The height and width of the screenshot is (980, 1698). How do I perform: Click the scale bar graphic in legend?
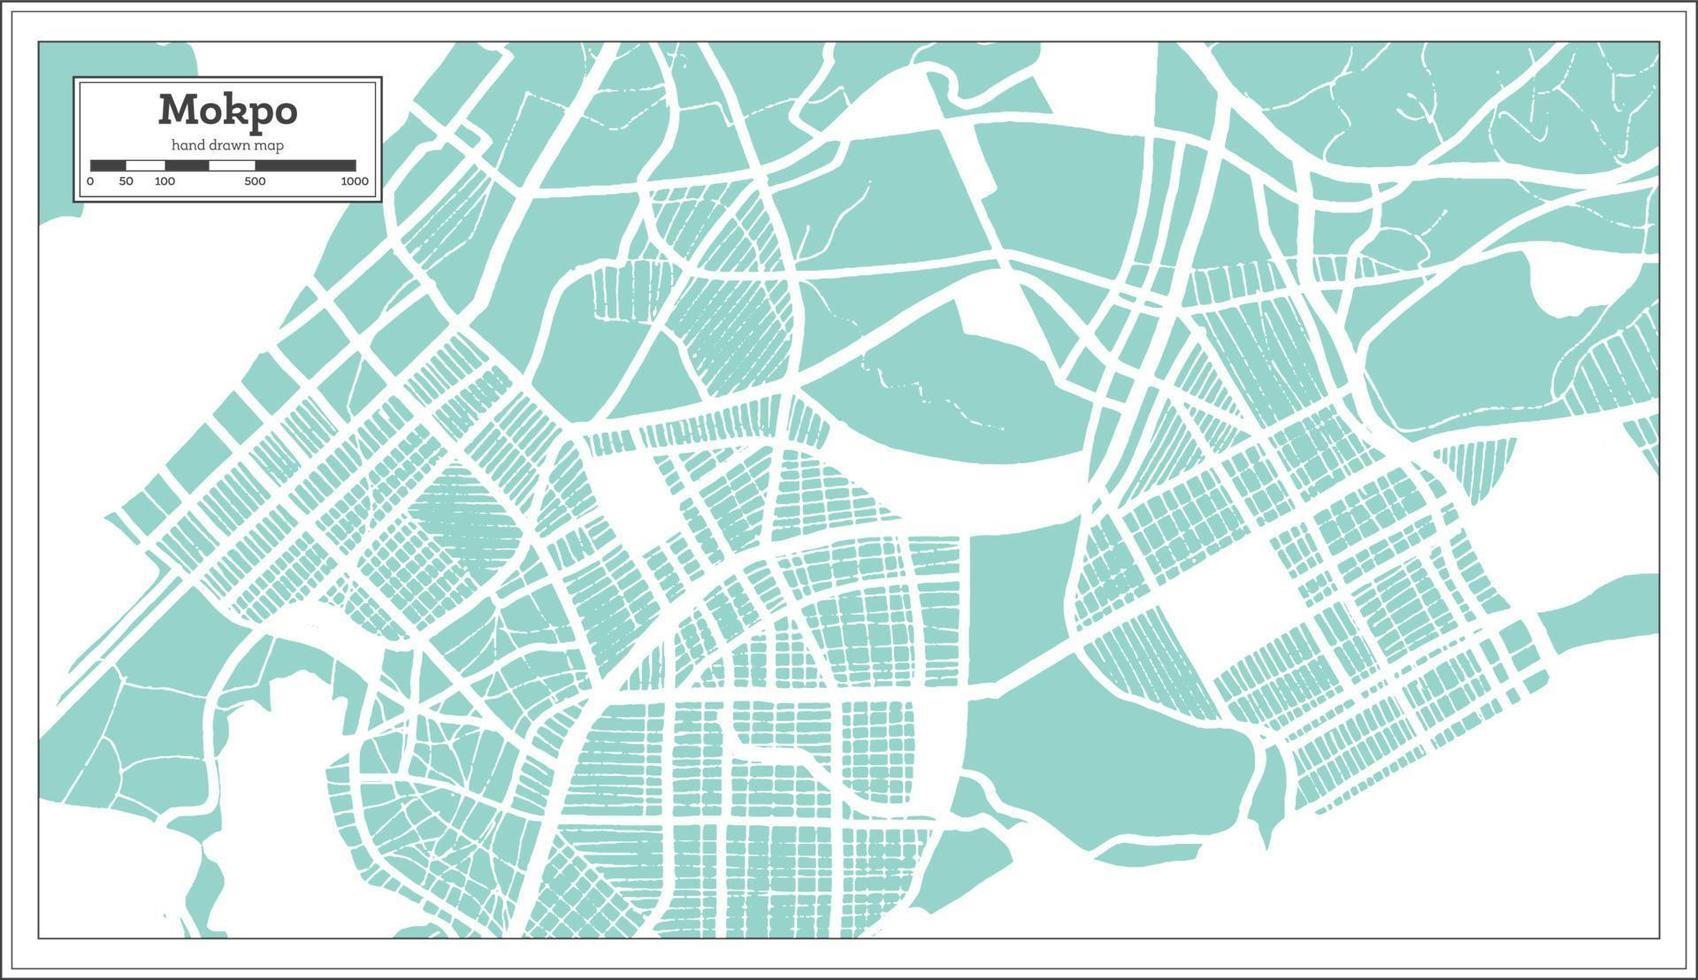coord(223,166)
